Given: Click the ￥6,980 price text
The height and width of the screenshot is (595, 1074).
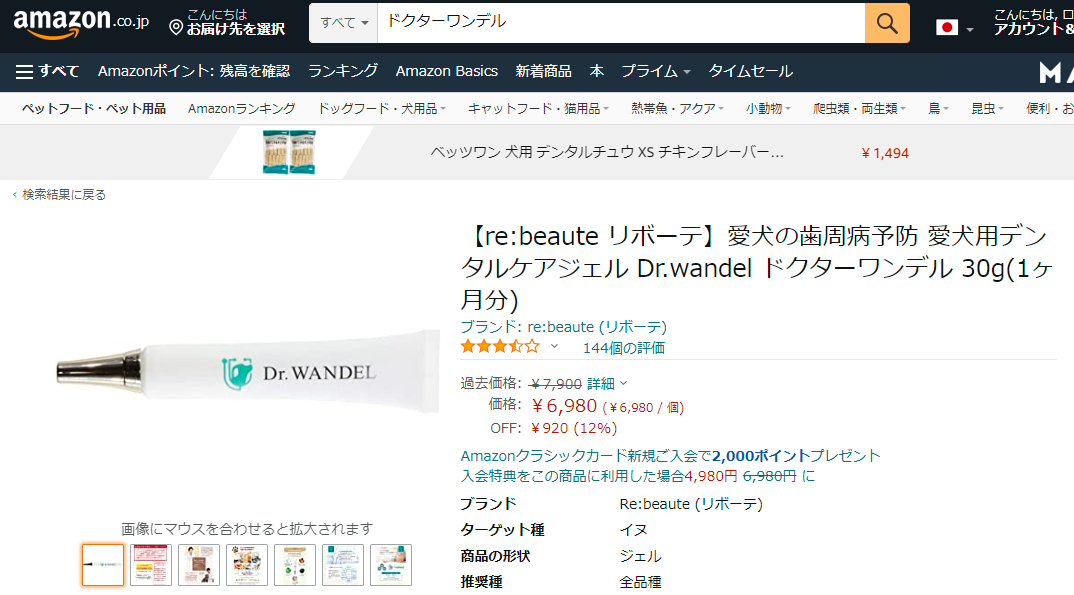Looking at the screenshot, I should [564, 406].
